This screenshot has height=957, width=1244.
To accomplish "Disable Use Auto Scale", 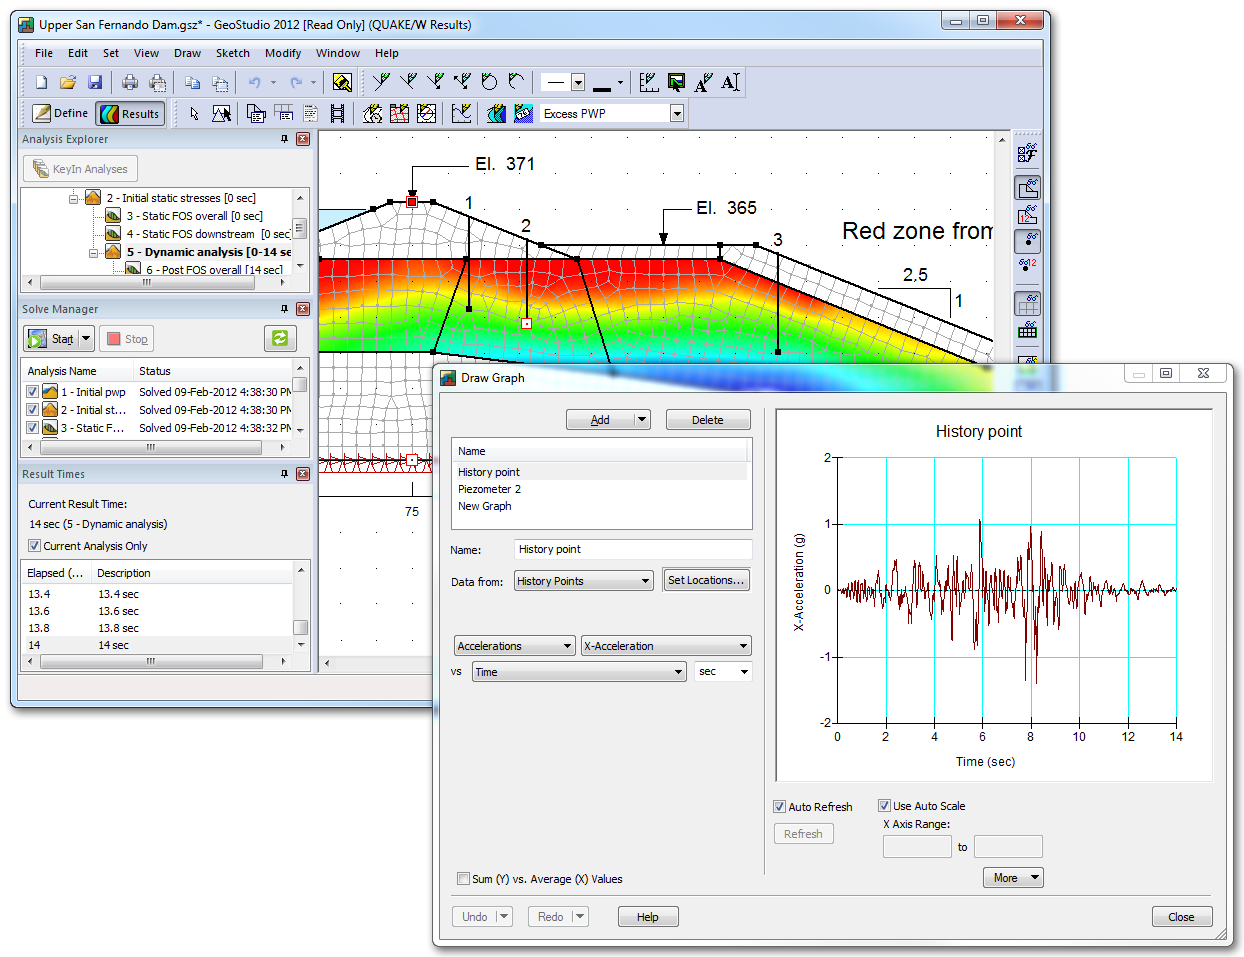I will (884, 806).
